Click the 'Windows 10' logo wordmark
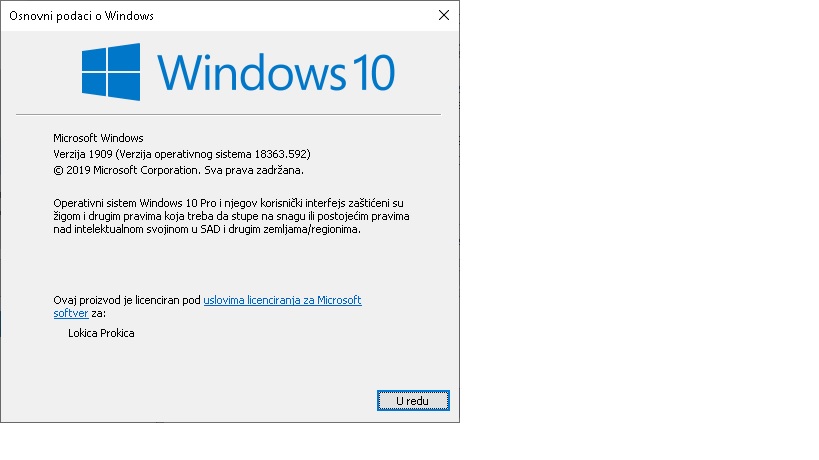The width and height of the screenshot is (819, 460). coord(276,73)
